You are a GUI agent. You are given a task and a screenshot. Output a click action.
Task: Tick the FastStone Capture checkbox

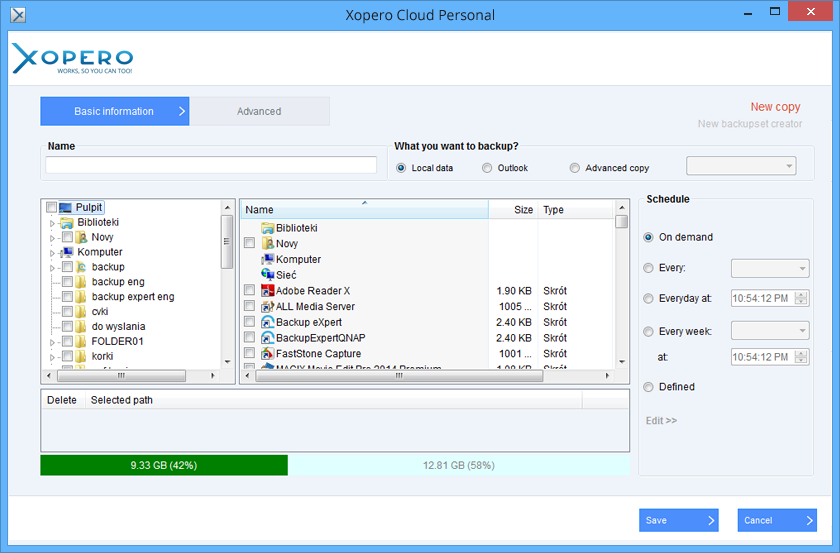(249, 353)
